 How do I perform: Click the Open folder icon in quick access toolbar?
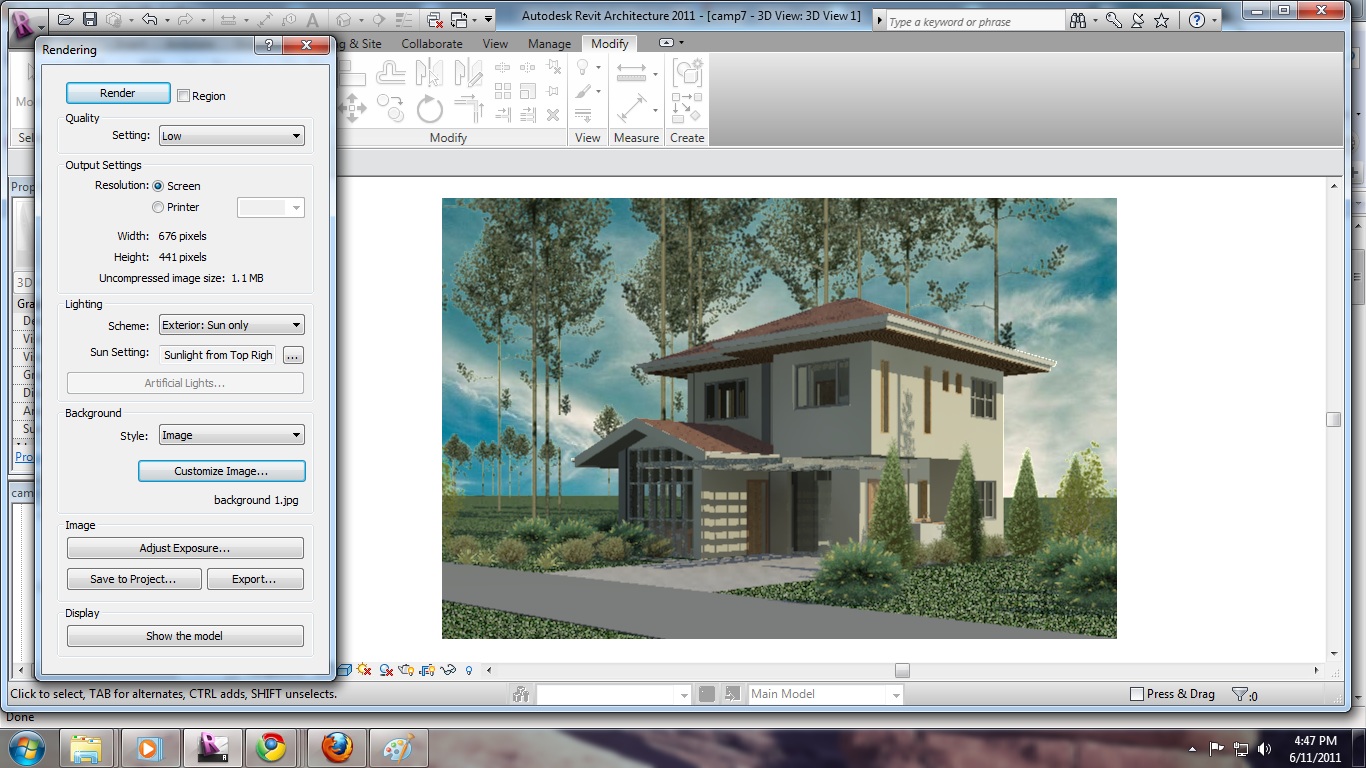tap(66, 19)
